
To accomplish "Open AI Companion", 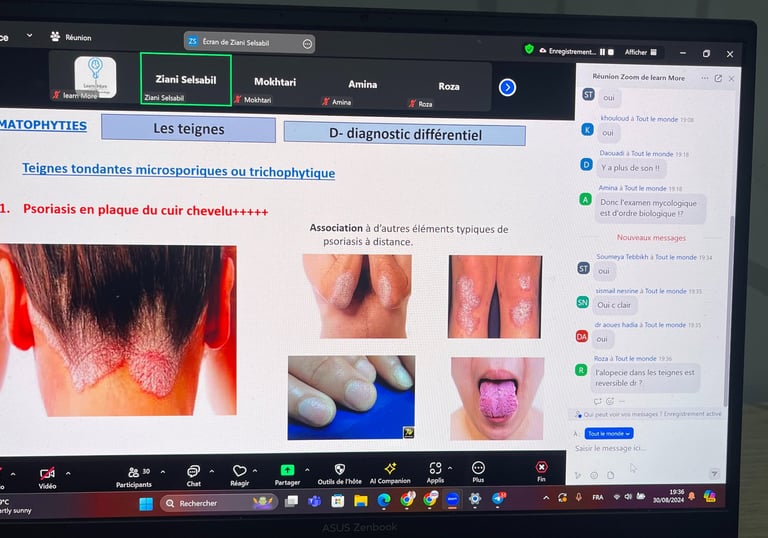I will pos(390,473).
